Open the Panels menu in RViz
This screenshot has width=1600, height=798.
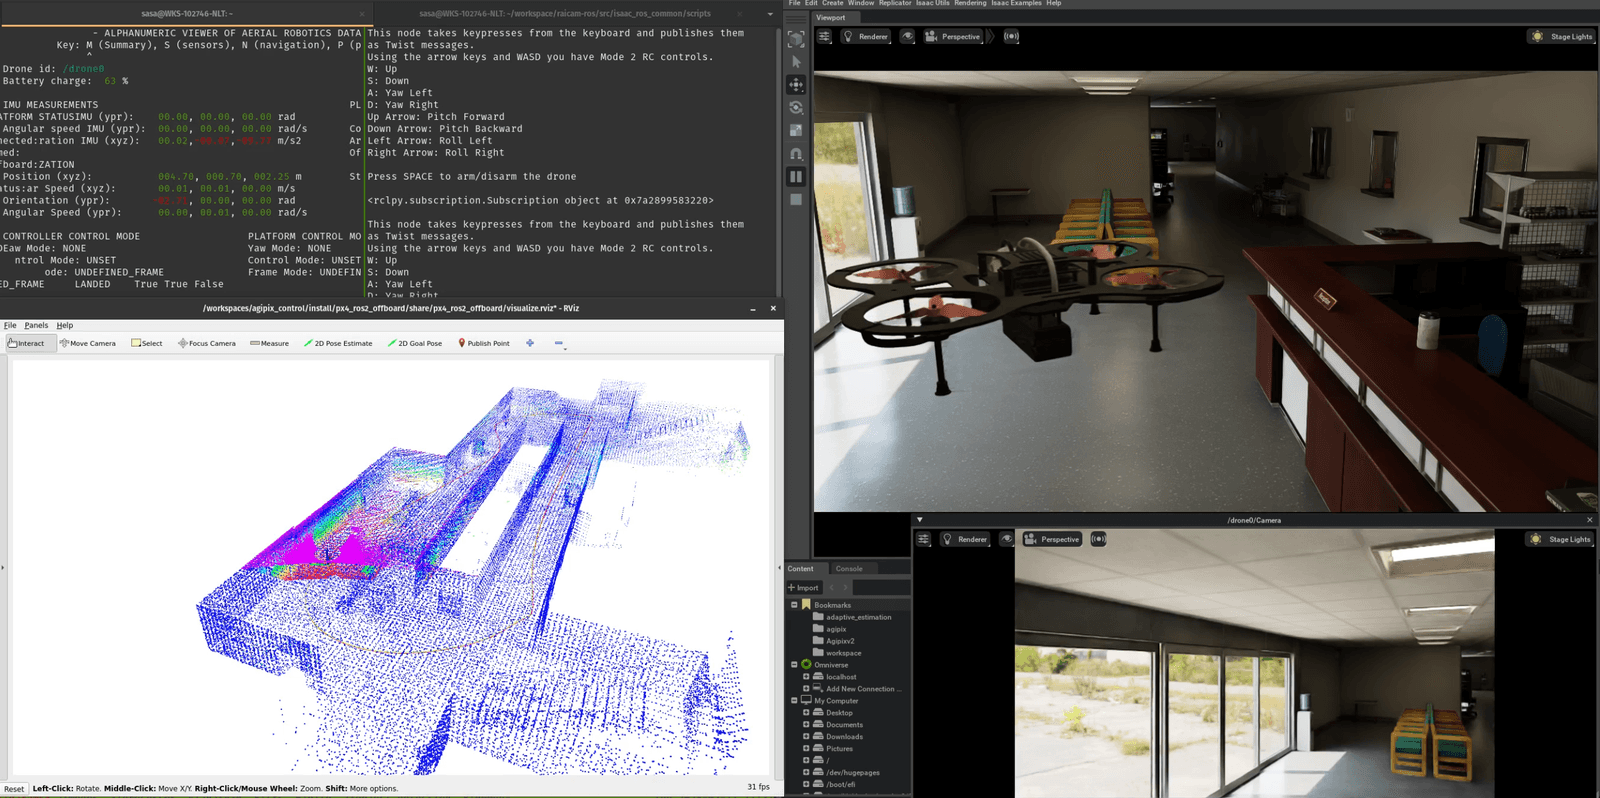click(x=36, y=325)
